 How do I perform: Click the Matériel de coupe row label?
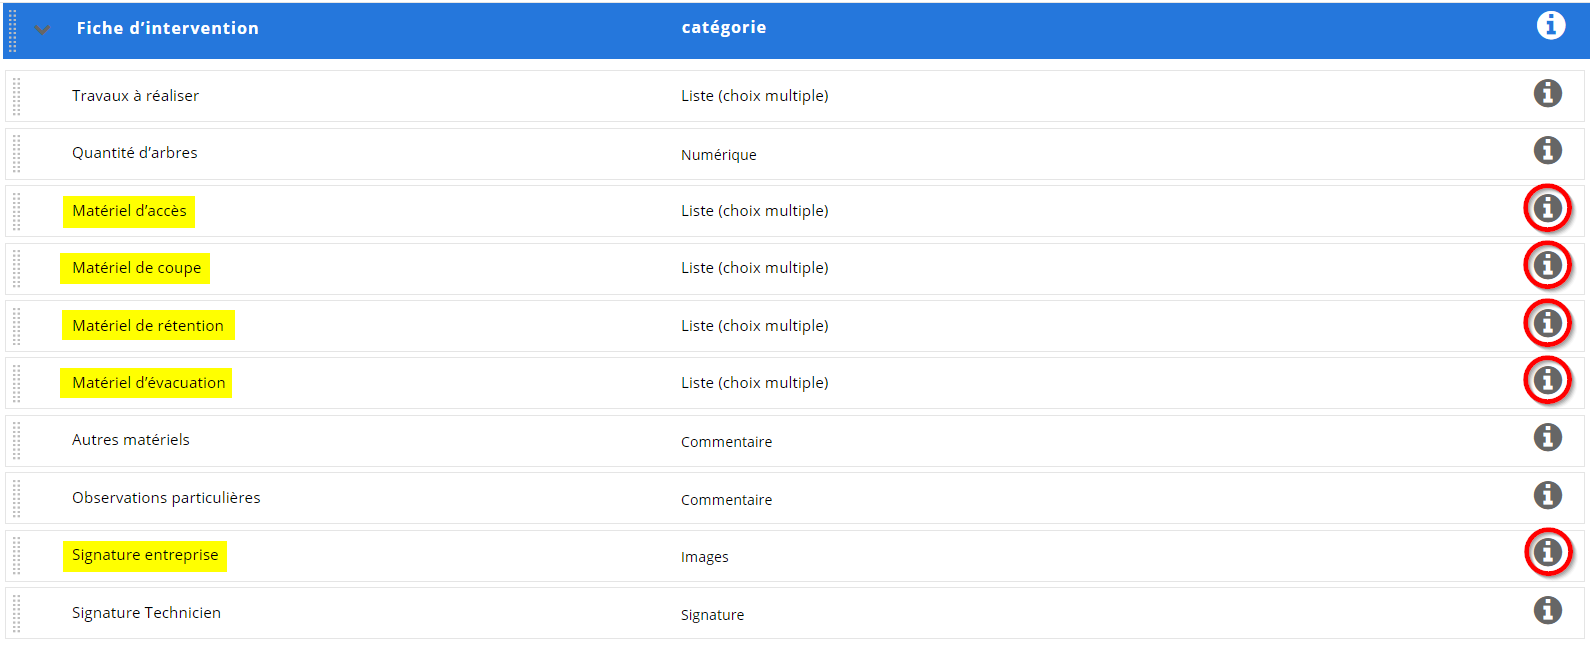click(136, 268)
